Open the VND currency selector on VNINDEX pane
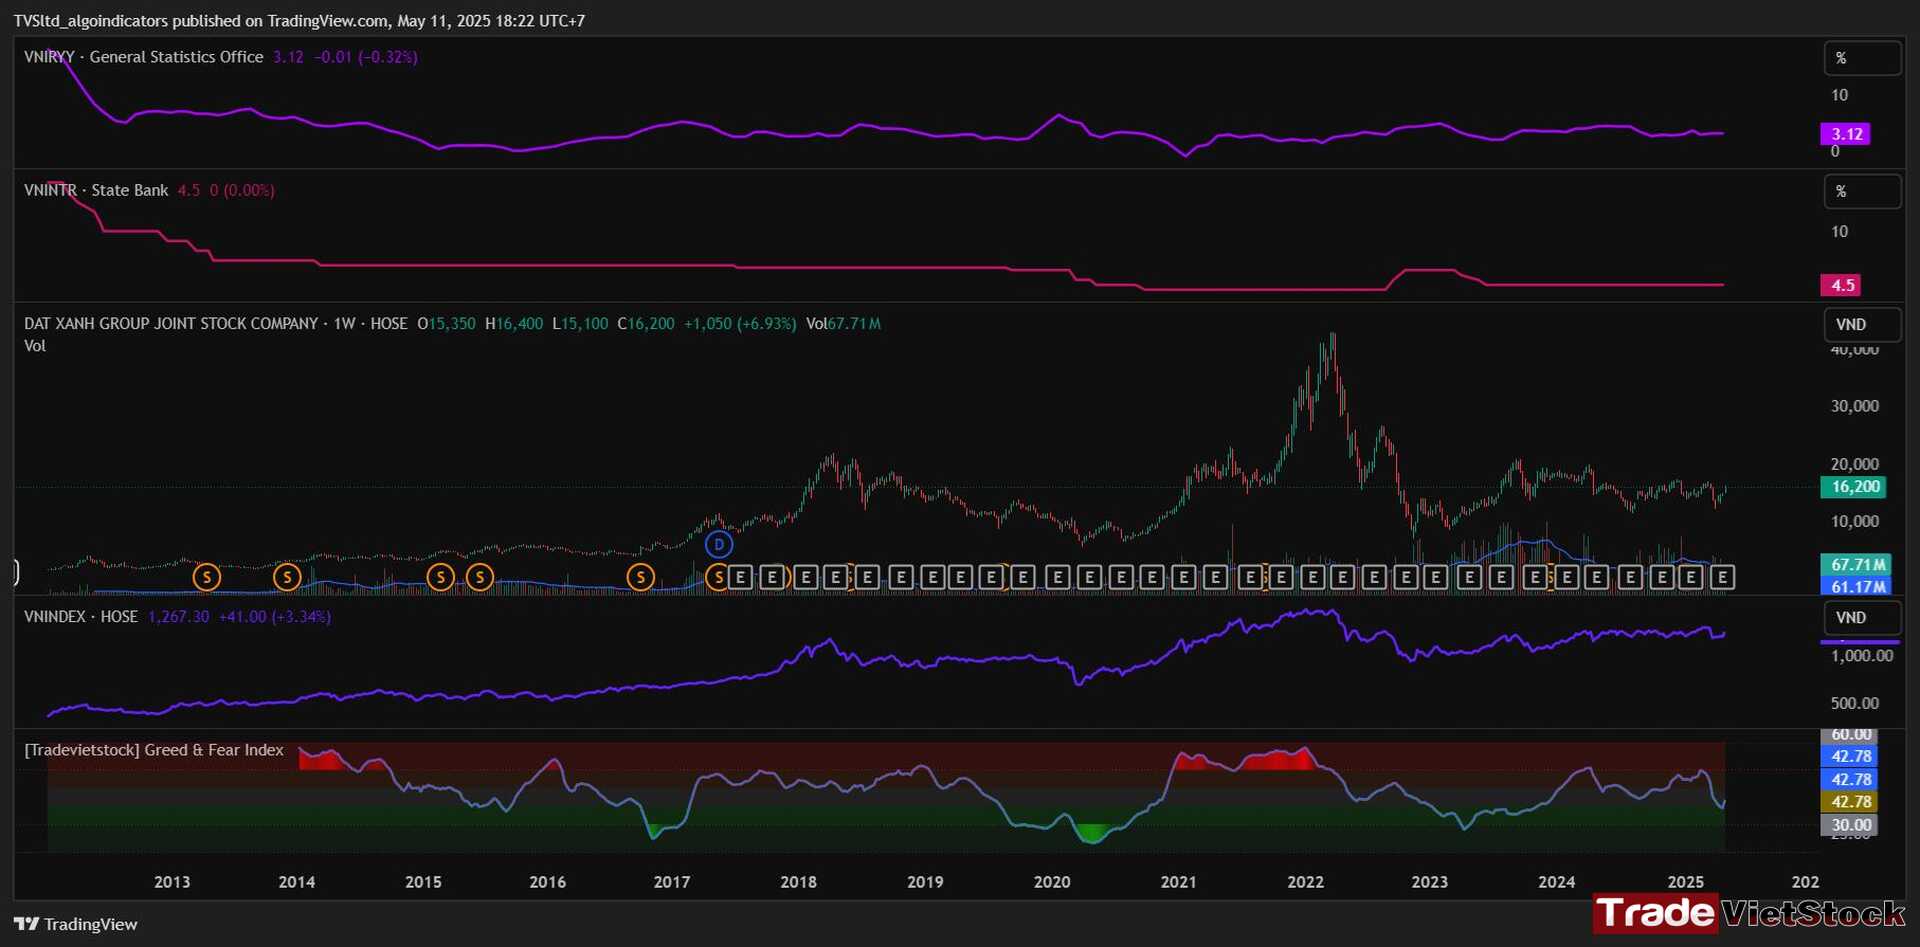 (1862, 617)
